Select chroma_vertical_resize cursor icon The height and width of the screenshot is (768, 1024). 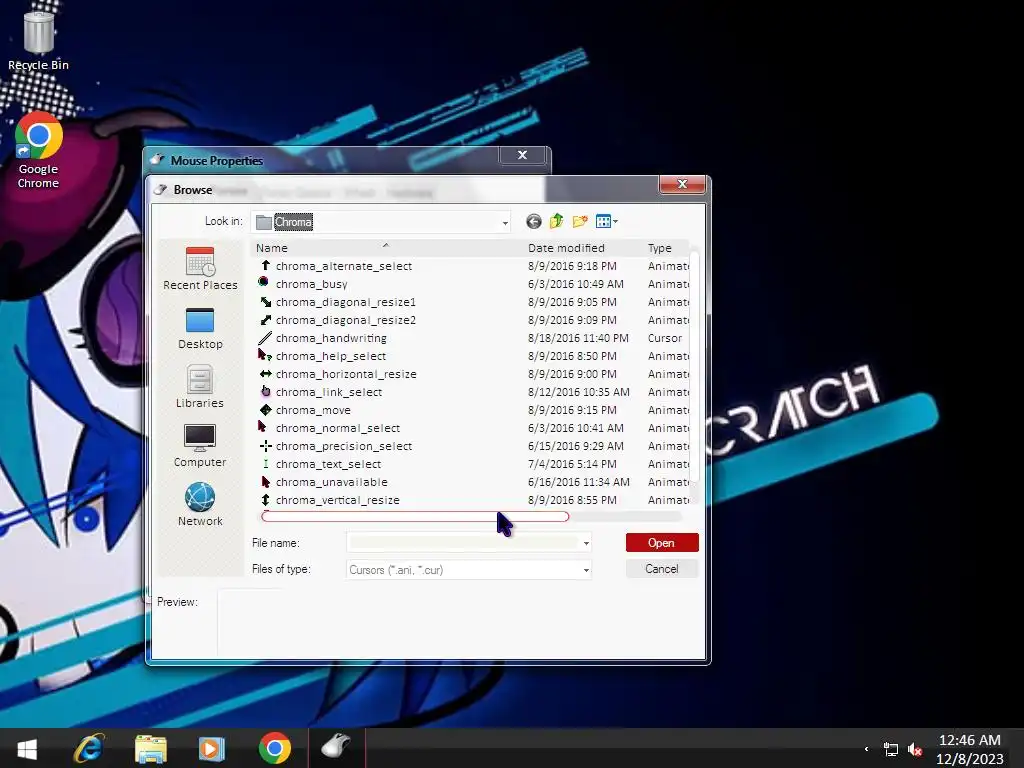(x=265, y=500)
